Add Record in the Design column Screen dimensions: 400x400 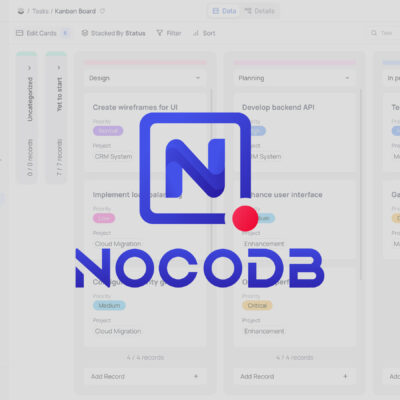coord(145,376)
